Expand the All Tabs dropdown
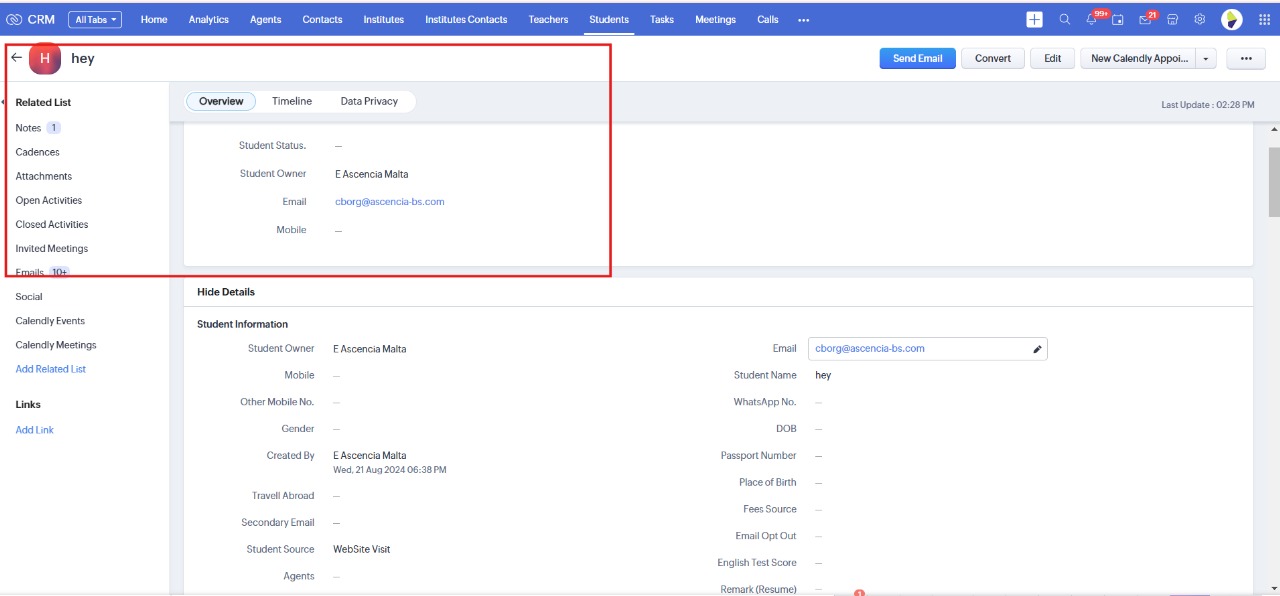1280x596 pixels. [x=95, y=19]
